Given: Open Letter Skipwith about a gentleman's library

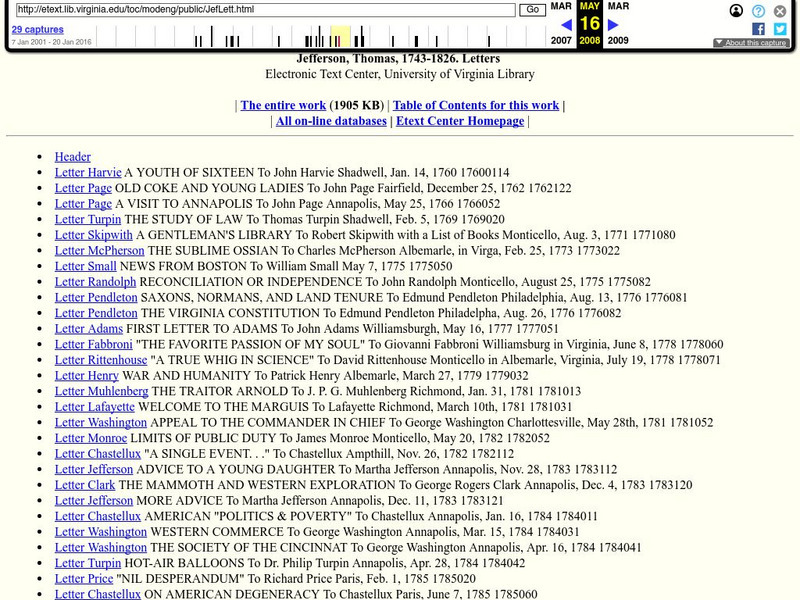Looking at the screenshot, I should [x=93, y=235].
